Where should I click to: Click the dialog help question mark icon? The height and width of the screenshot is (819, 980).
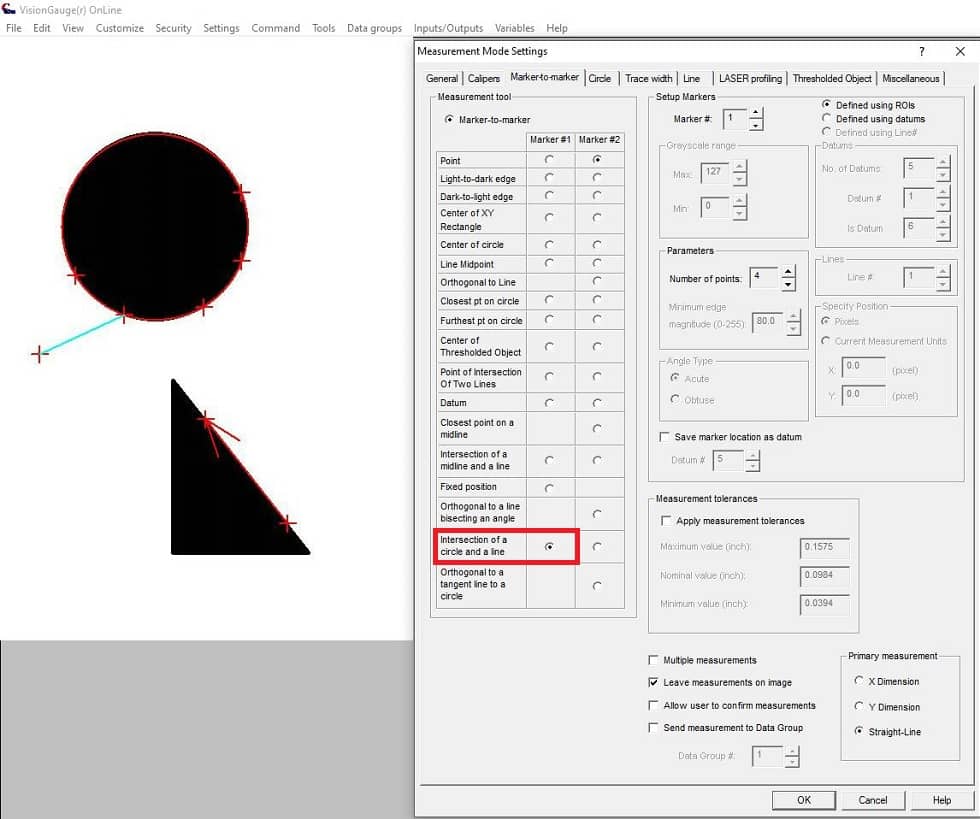(922, 51)
